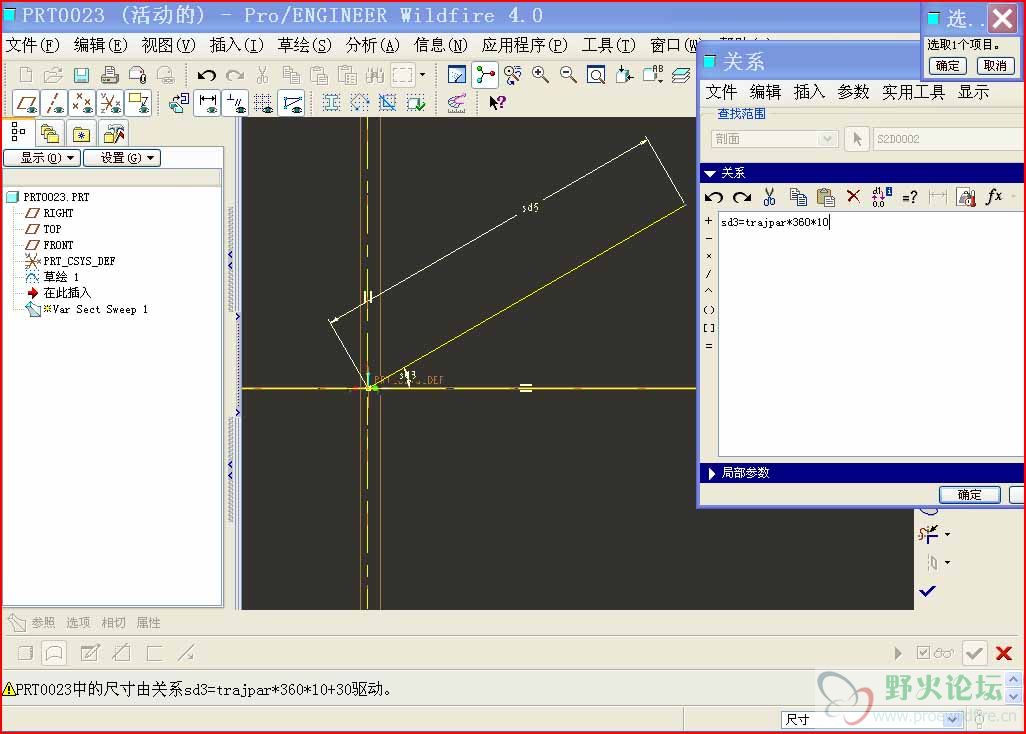
Task: Click the red Delete X in Relations toolbar
Action: (853, 196)
